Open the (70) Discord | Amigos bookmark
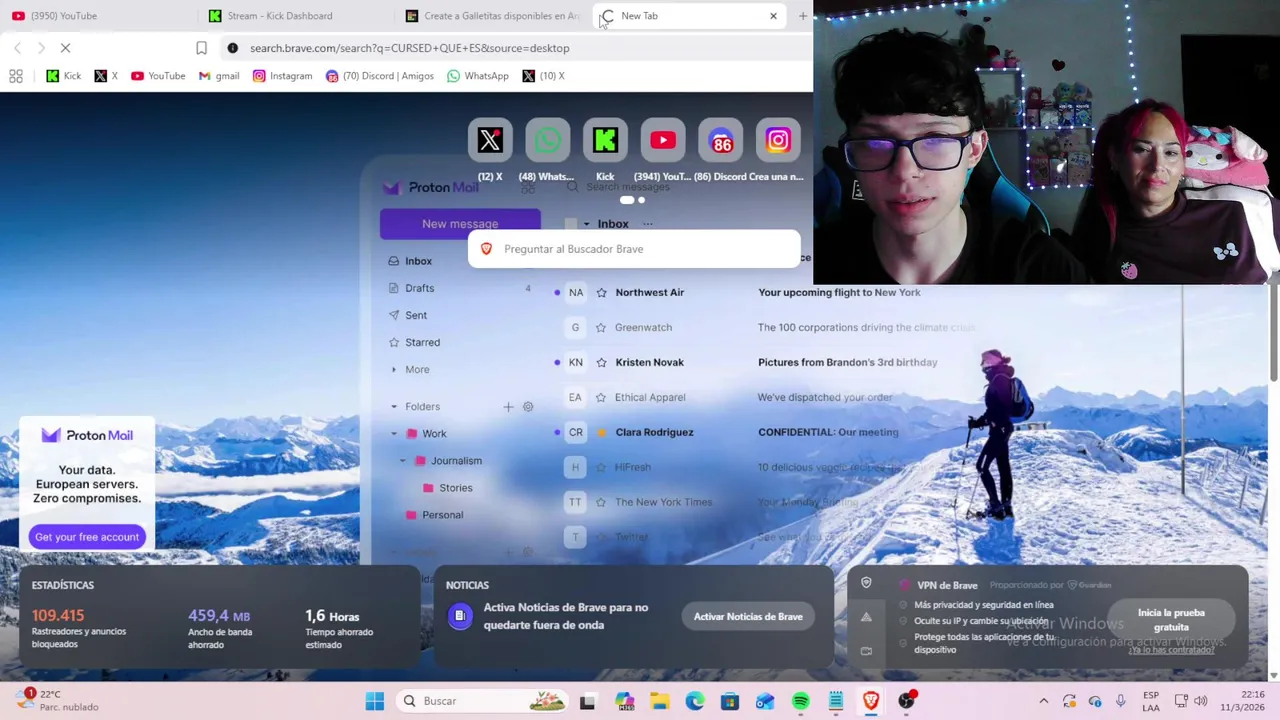 (x=380, y=76)
